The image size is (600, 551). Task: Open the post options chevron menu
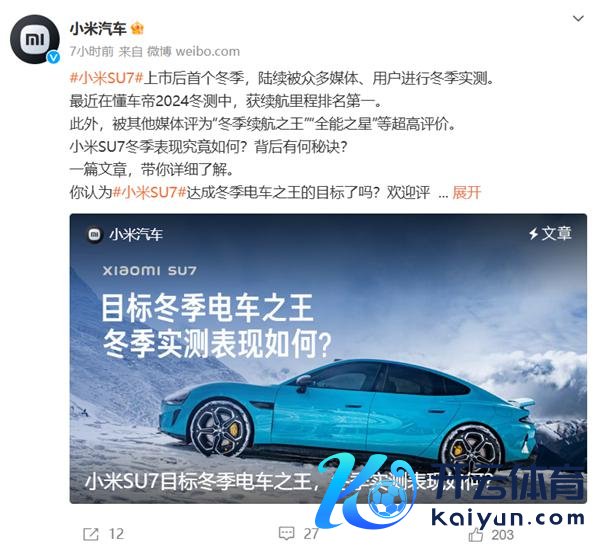click(578, 18)
